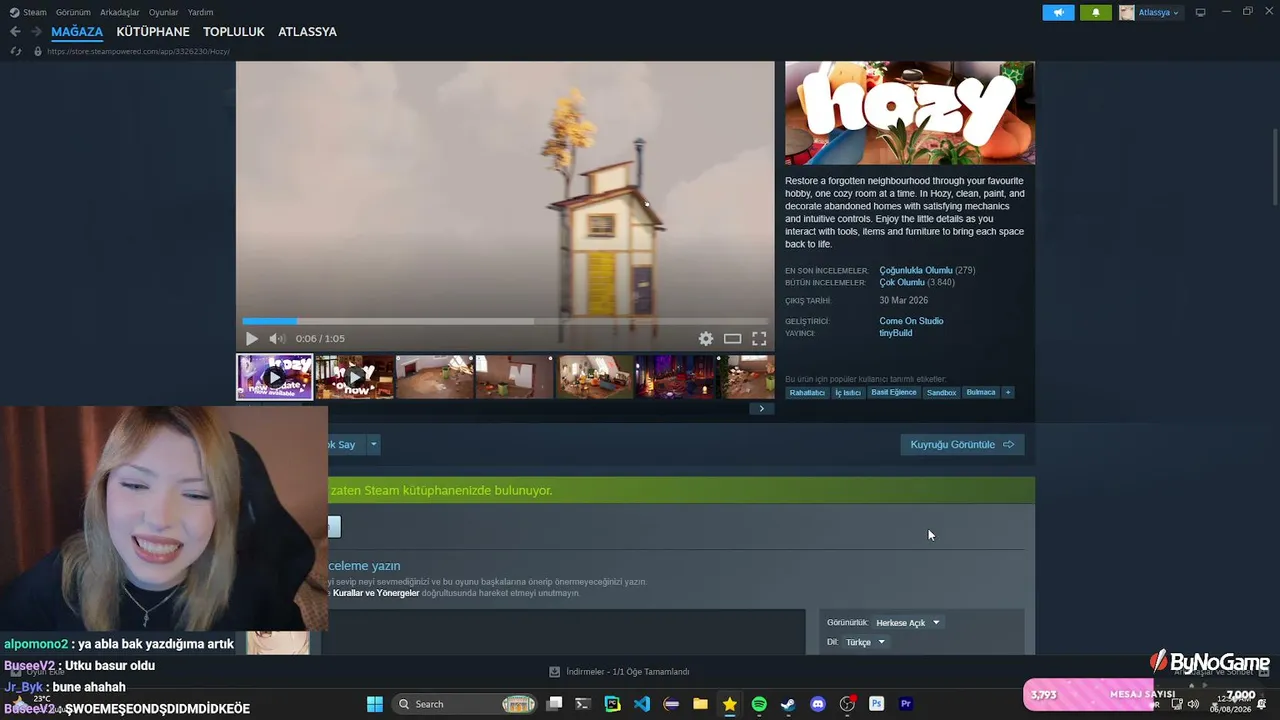Select the first trailer thumbnail
The width and height of the screenshot is (1280, 720).
point(275,377)
